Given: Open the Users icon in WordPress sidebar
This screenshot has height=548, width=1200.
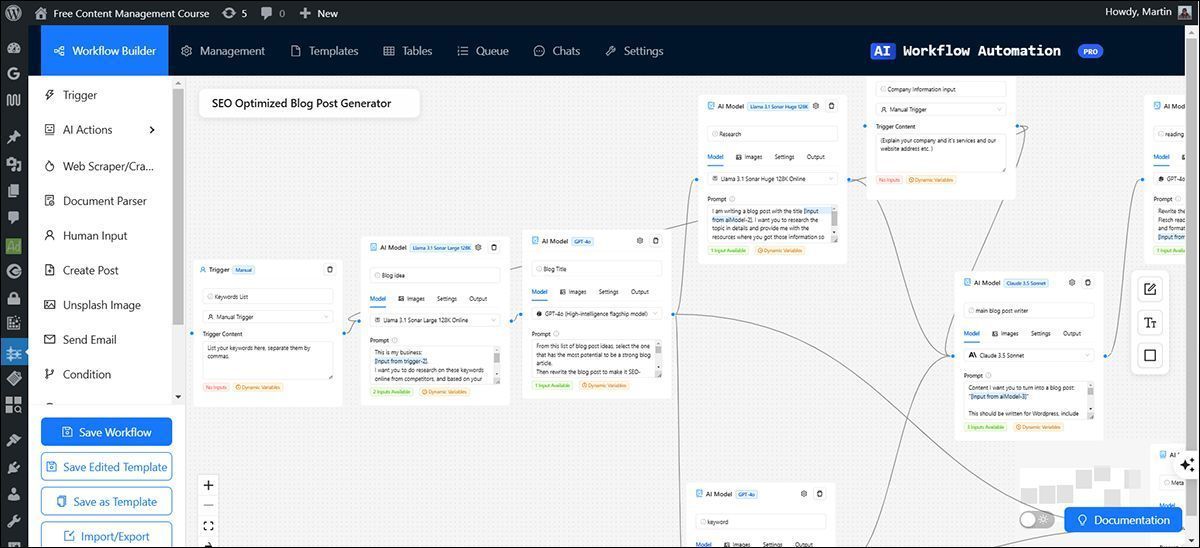Looking at the screenshot, I should pyautogui.click(x=13, y=494).
